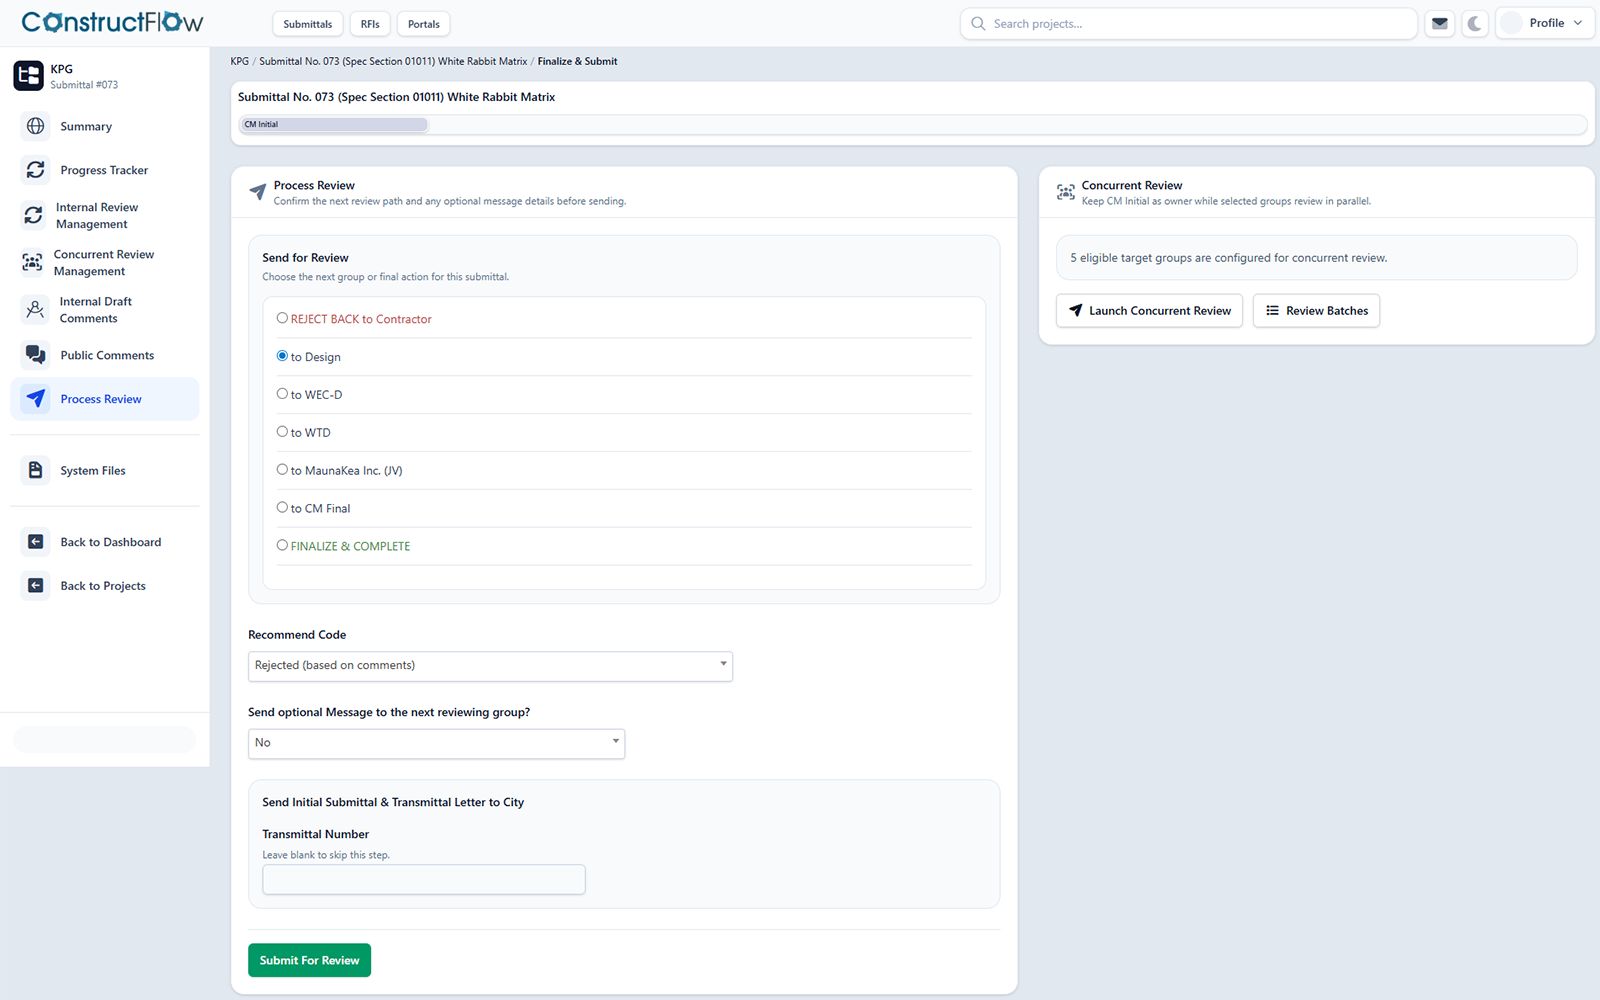Click the 5 eligible target groups notice
The height and width of the screenshot is (1000, 1600).
tap(1316, 258)
